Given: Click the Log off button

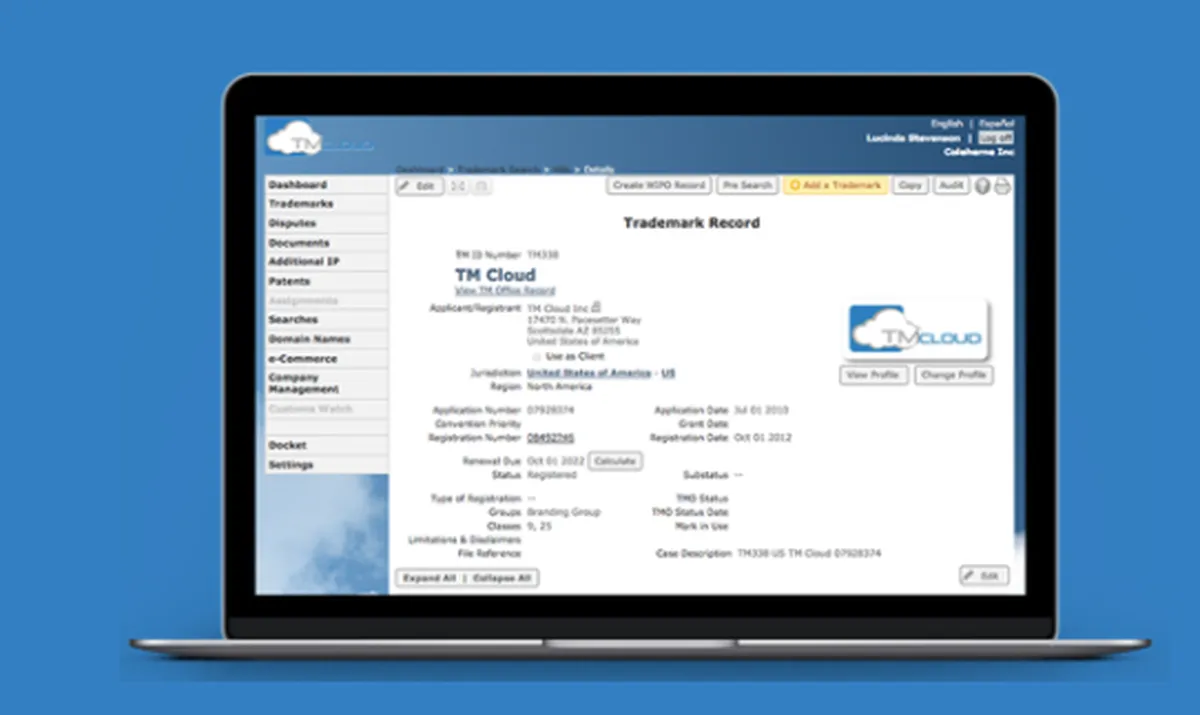Looking at the screenshot, I should tap(995, 138).
